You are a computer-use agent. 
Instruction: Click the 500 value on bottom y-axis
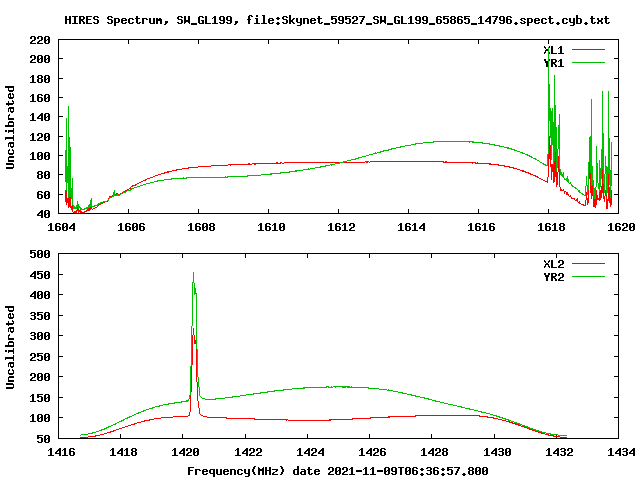coord(40,254)
